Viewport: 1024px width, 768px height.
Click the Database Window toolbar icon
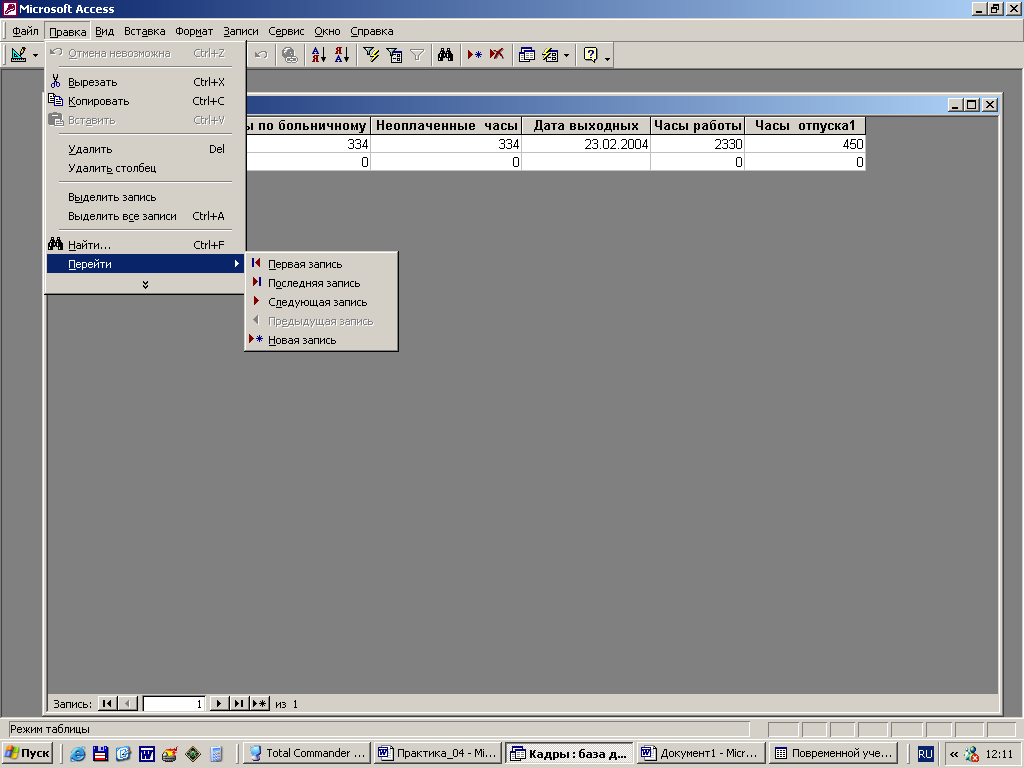(526, 55)
